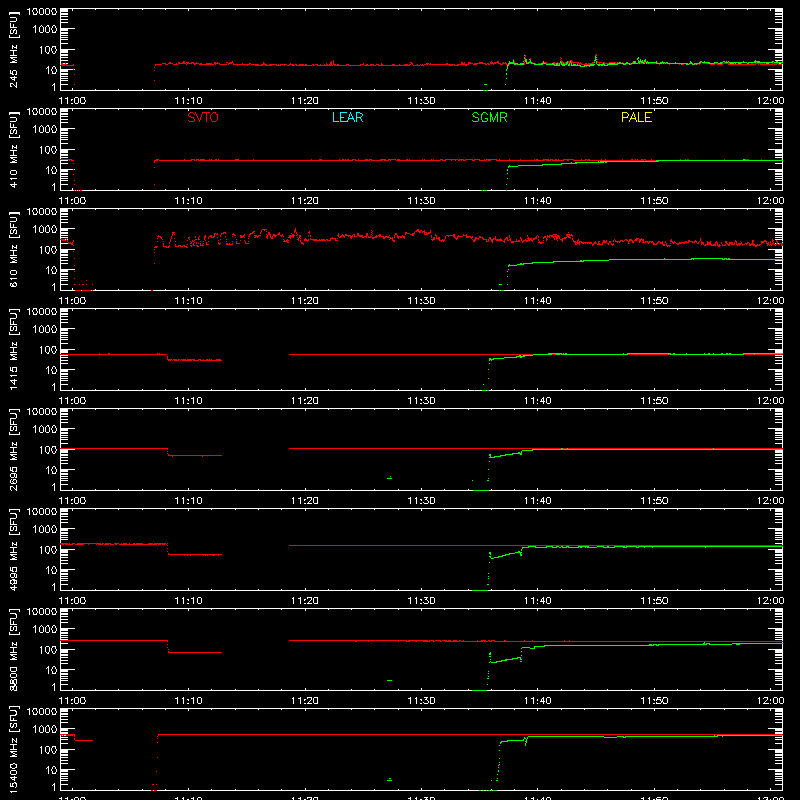Screen dimensions: 800x800
Task: Click the 1000 y-axis label of 610 MHz plot
Action: (45, 229)
